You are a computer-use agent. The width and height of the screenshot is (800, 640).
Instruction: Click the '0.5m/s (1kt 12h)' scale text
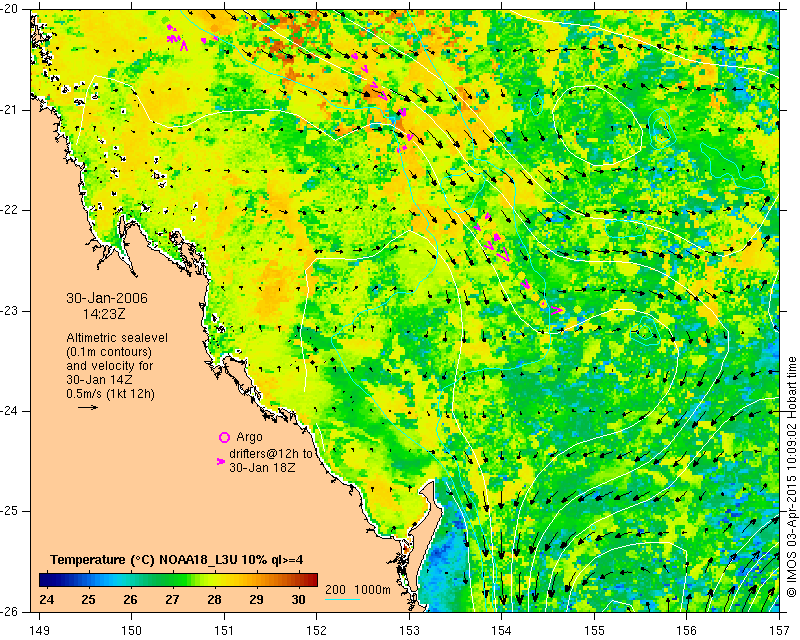click(x=110, y=394)
